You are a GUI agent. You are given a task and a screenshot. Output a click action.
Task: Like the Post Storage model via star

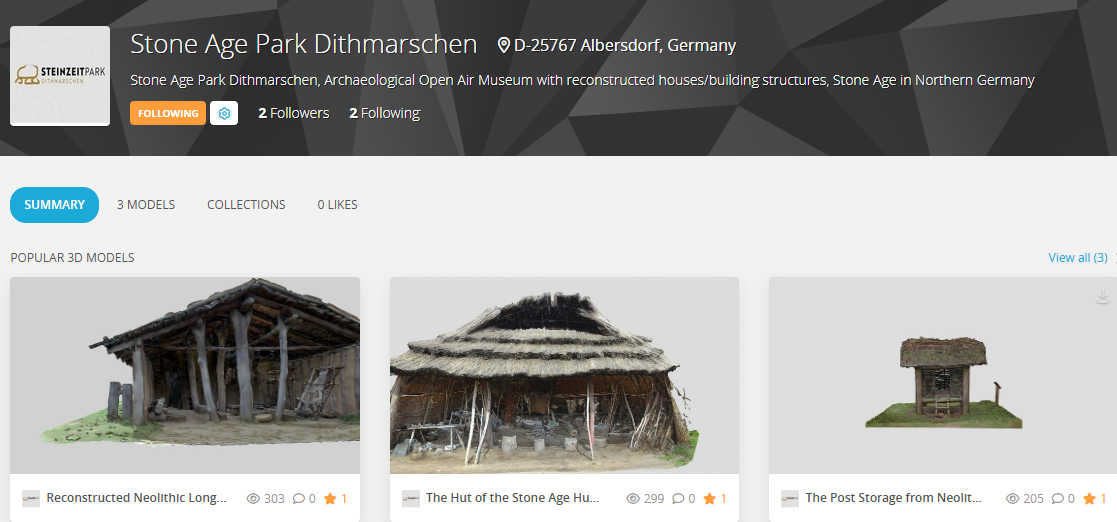pos(1089,498)
